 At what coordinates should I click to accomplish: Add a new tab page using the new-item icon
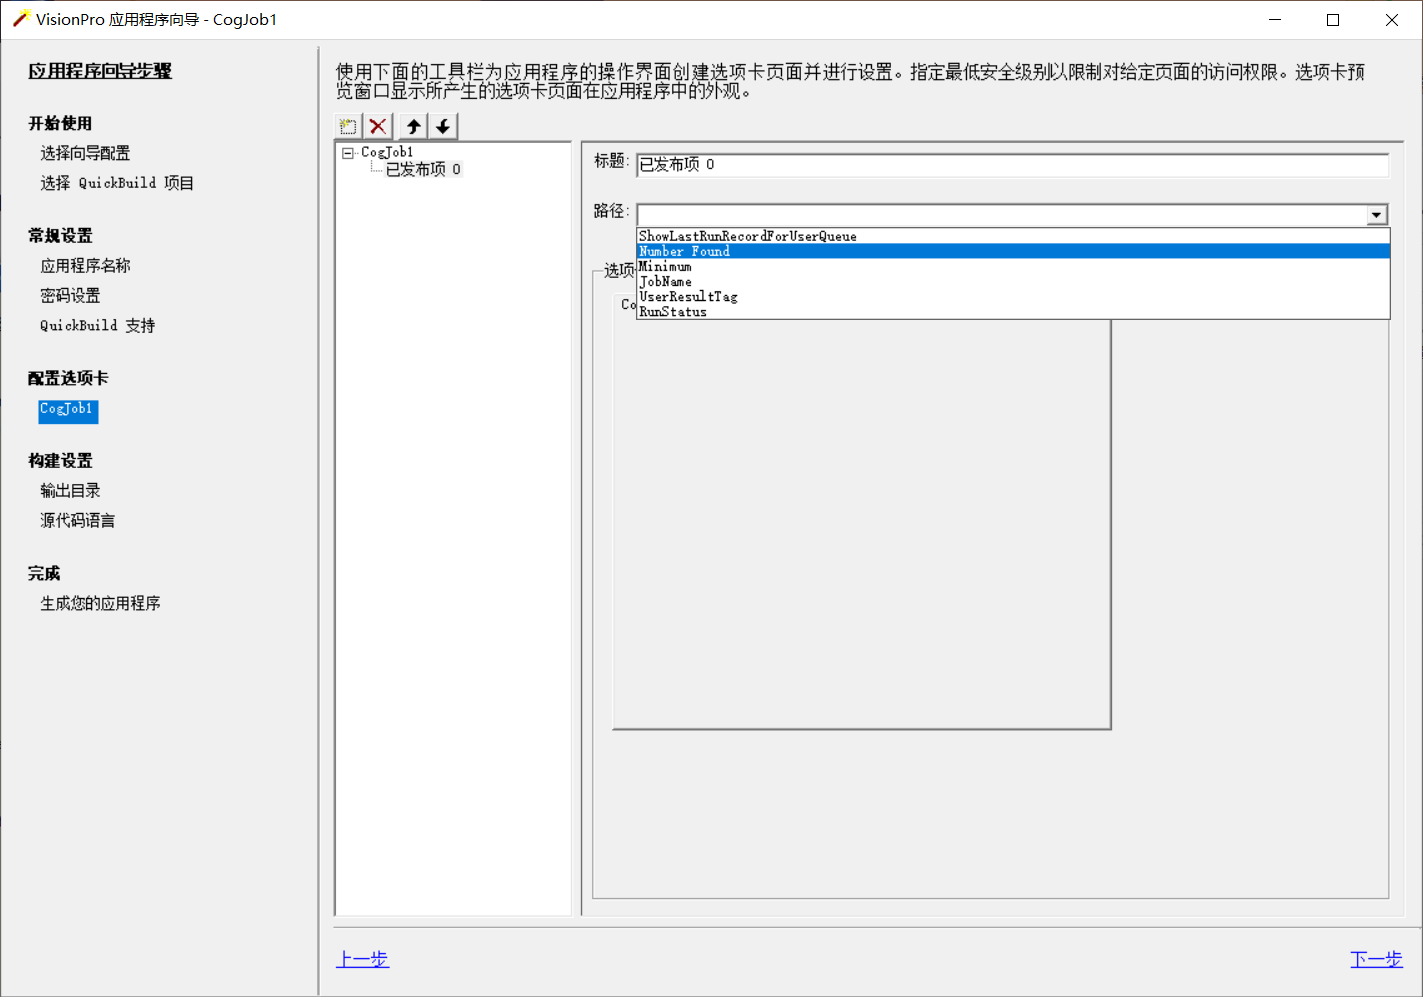point(347,125)
